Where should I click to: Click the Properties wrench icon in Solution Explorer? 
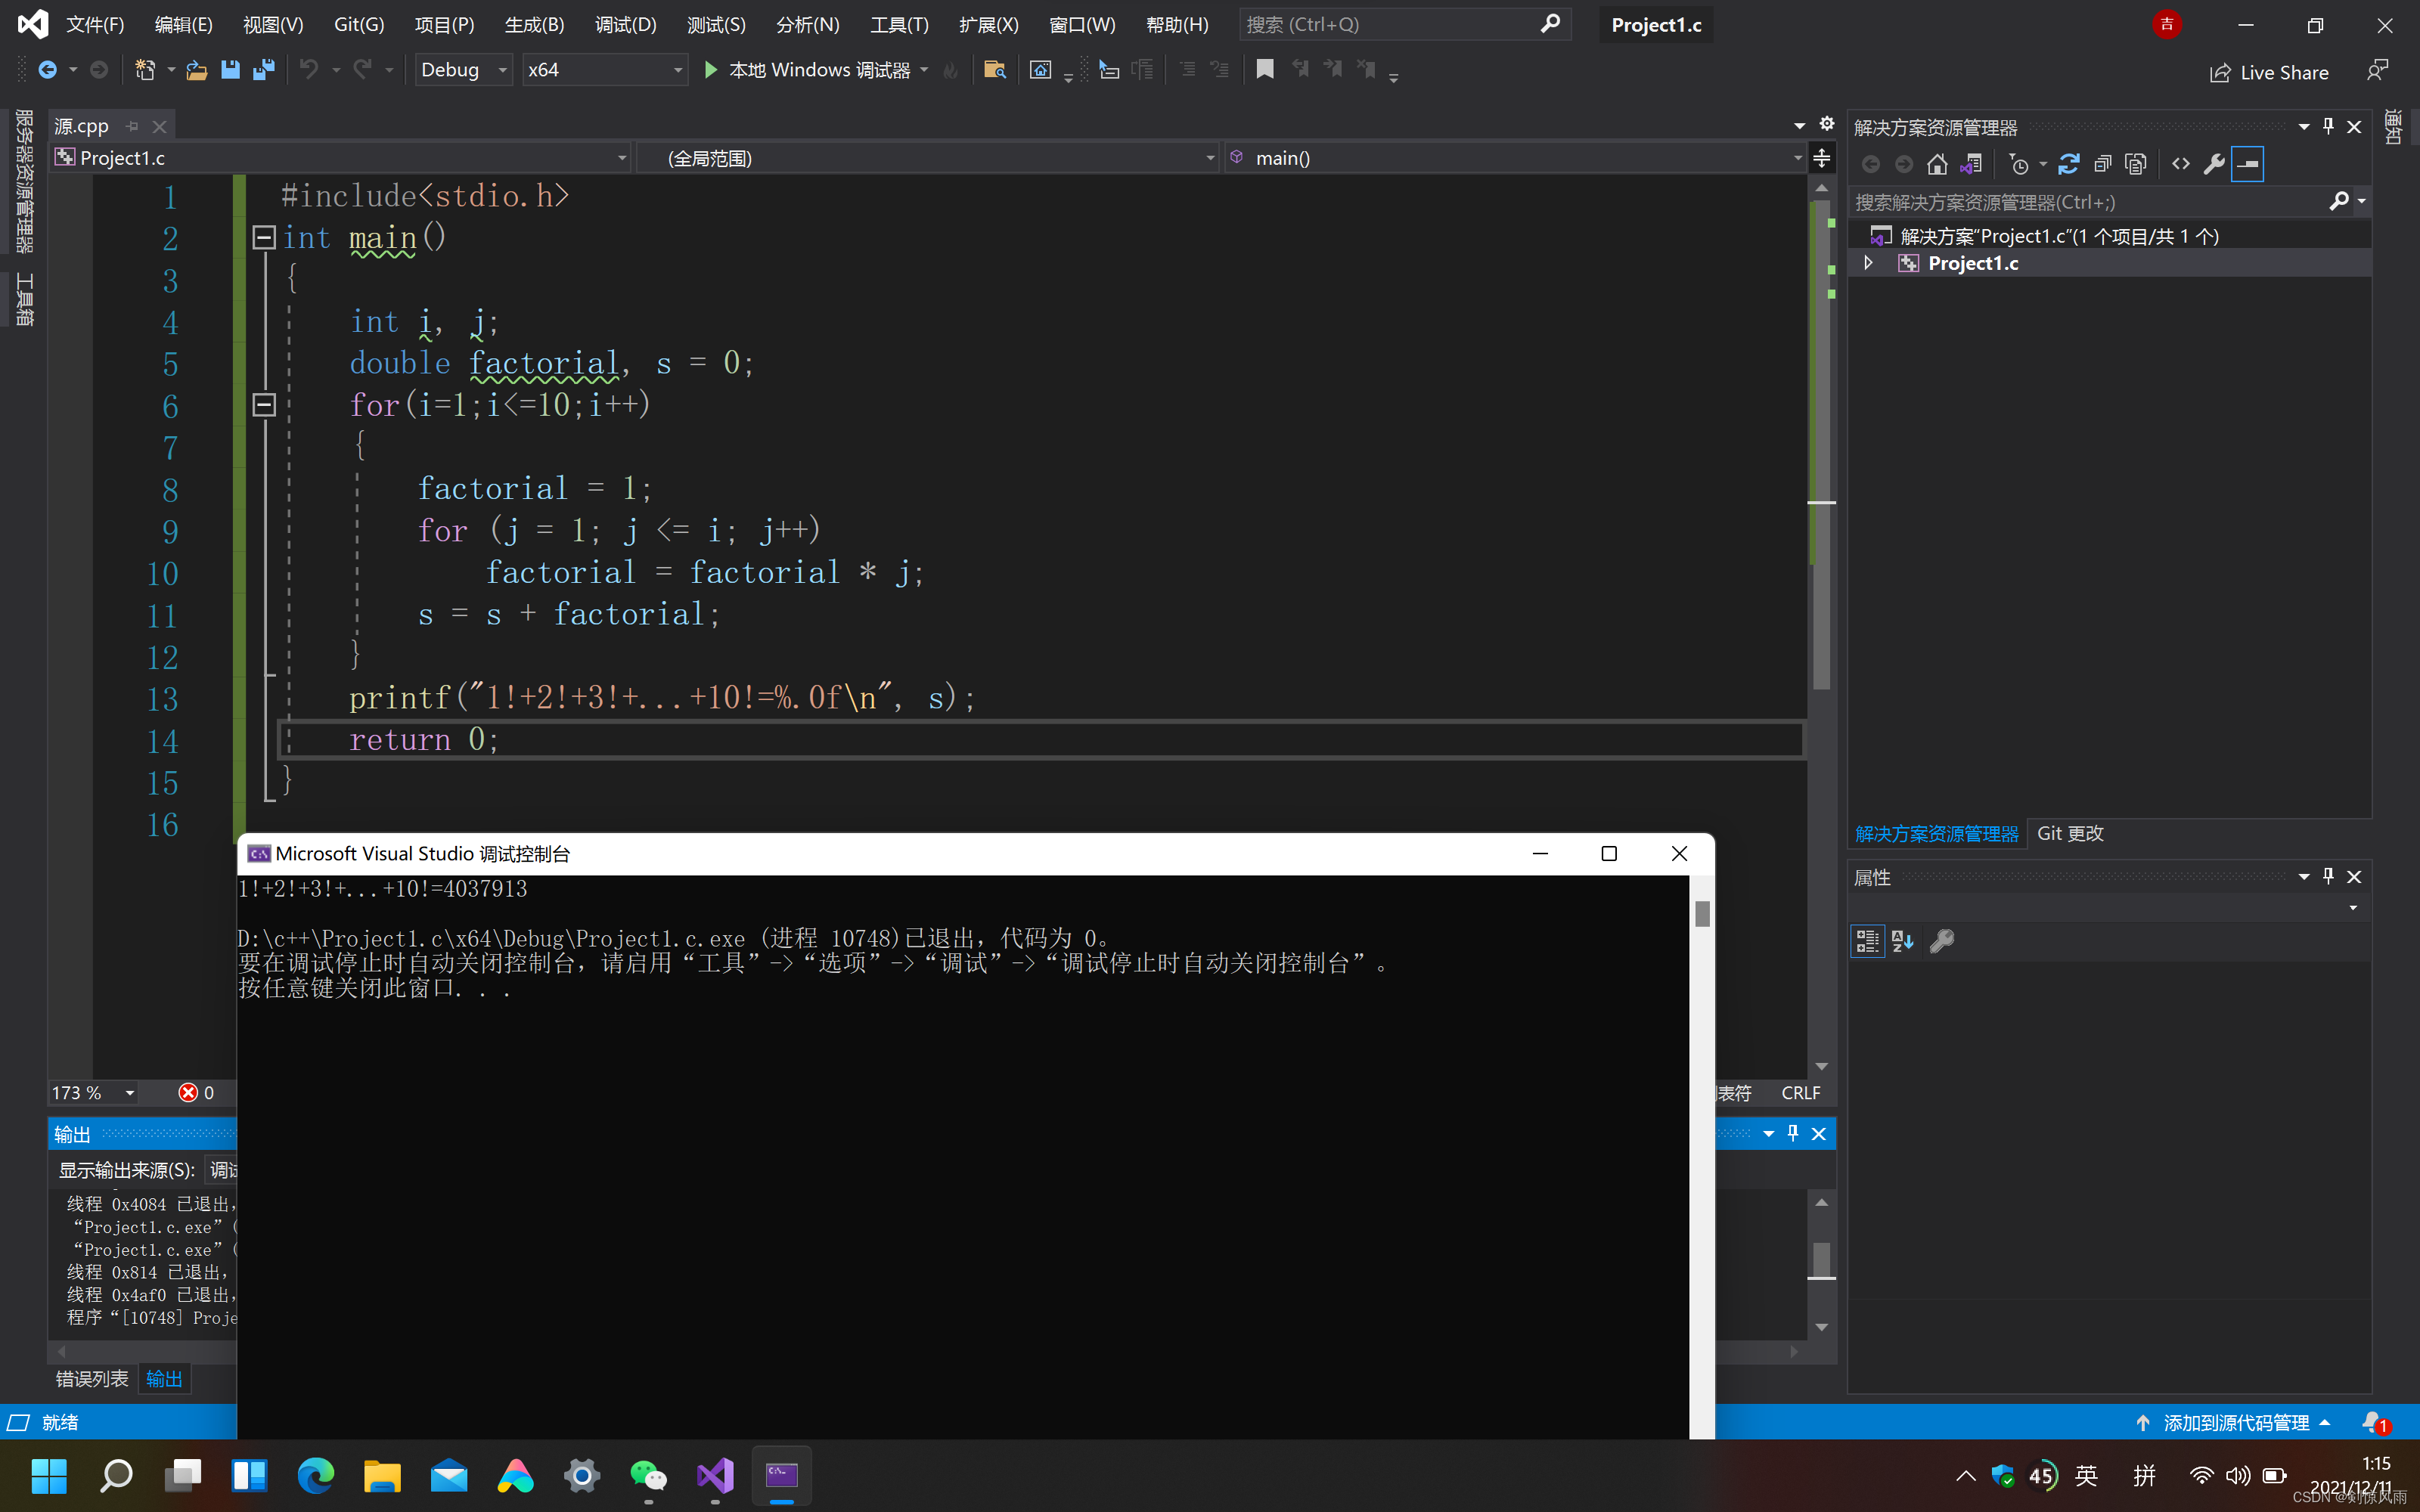pyautogui.click(x=2214, y=164)
